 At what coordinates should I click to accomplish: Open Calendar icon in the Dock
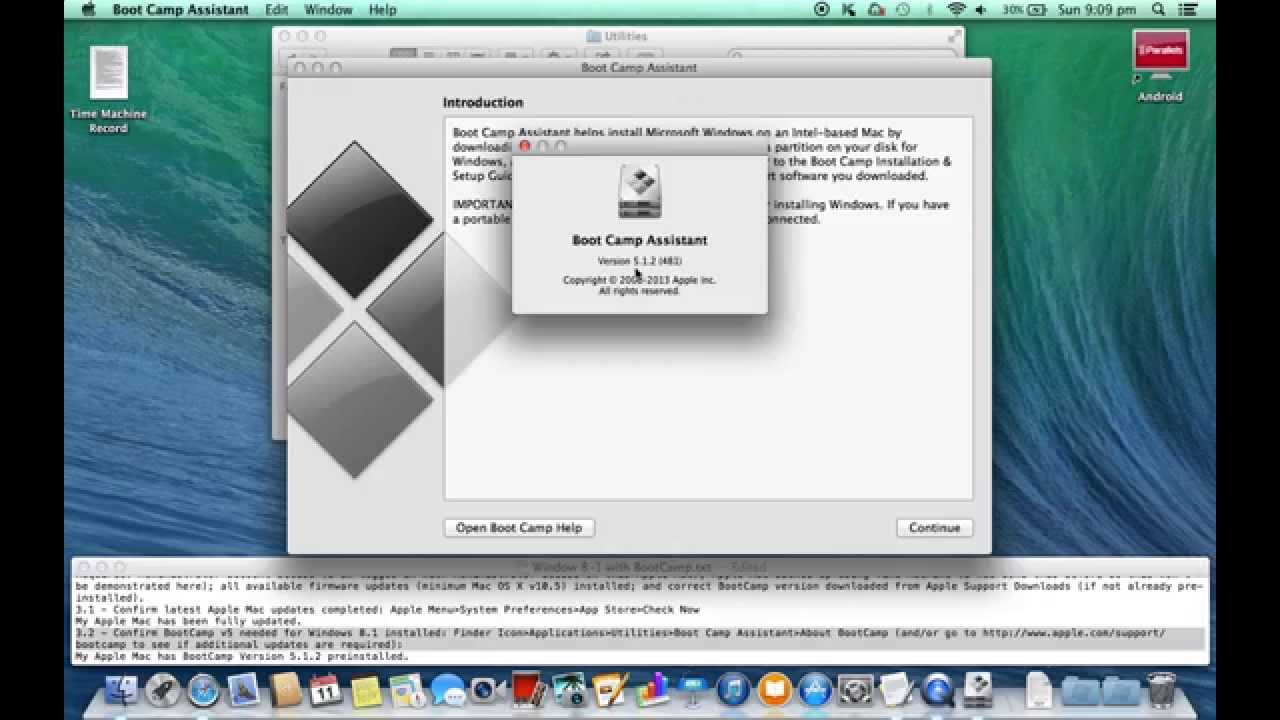tap(326, 692)
